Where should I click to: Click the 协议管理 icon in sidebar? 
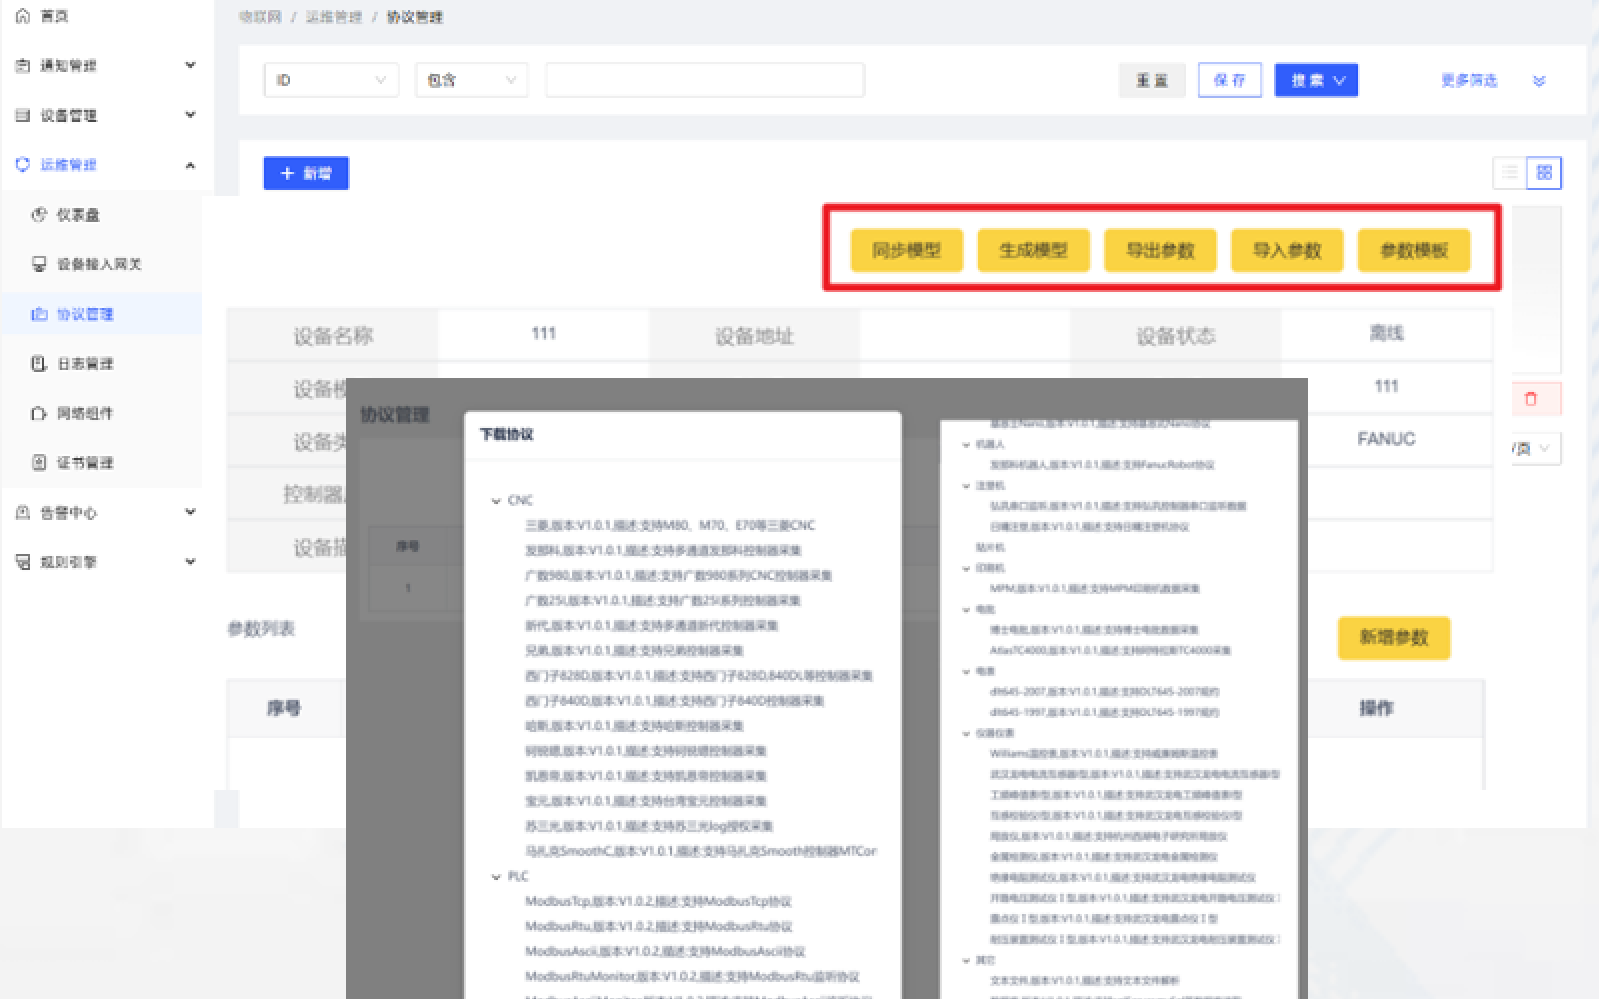click(x=39, y=314)
